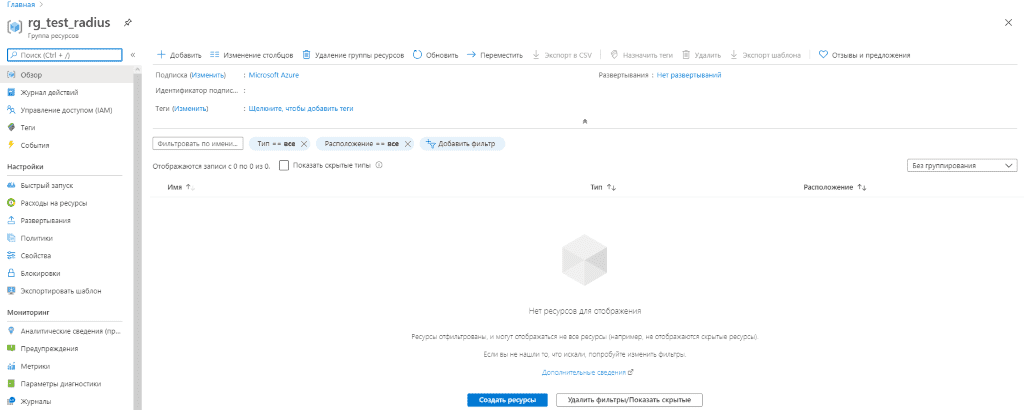Viewport: 1024px width, 410px height.
Task: Remove the Тип == все filter
Action: click(x=304, y=144)
